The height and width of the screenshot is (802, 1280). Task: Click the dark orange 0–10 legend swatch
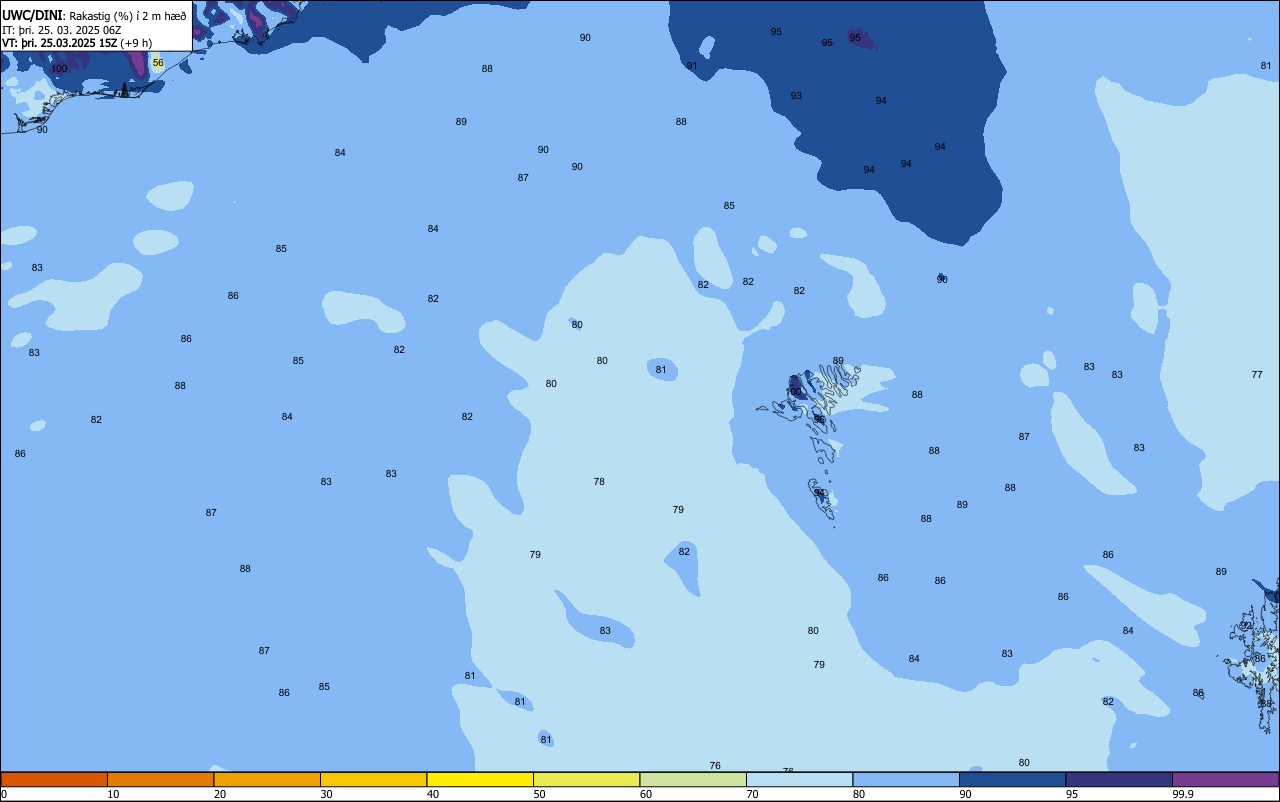[54, 779]
